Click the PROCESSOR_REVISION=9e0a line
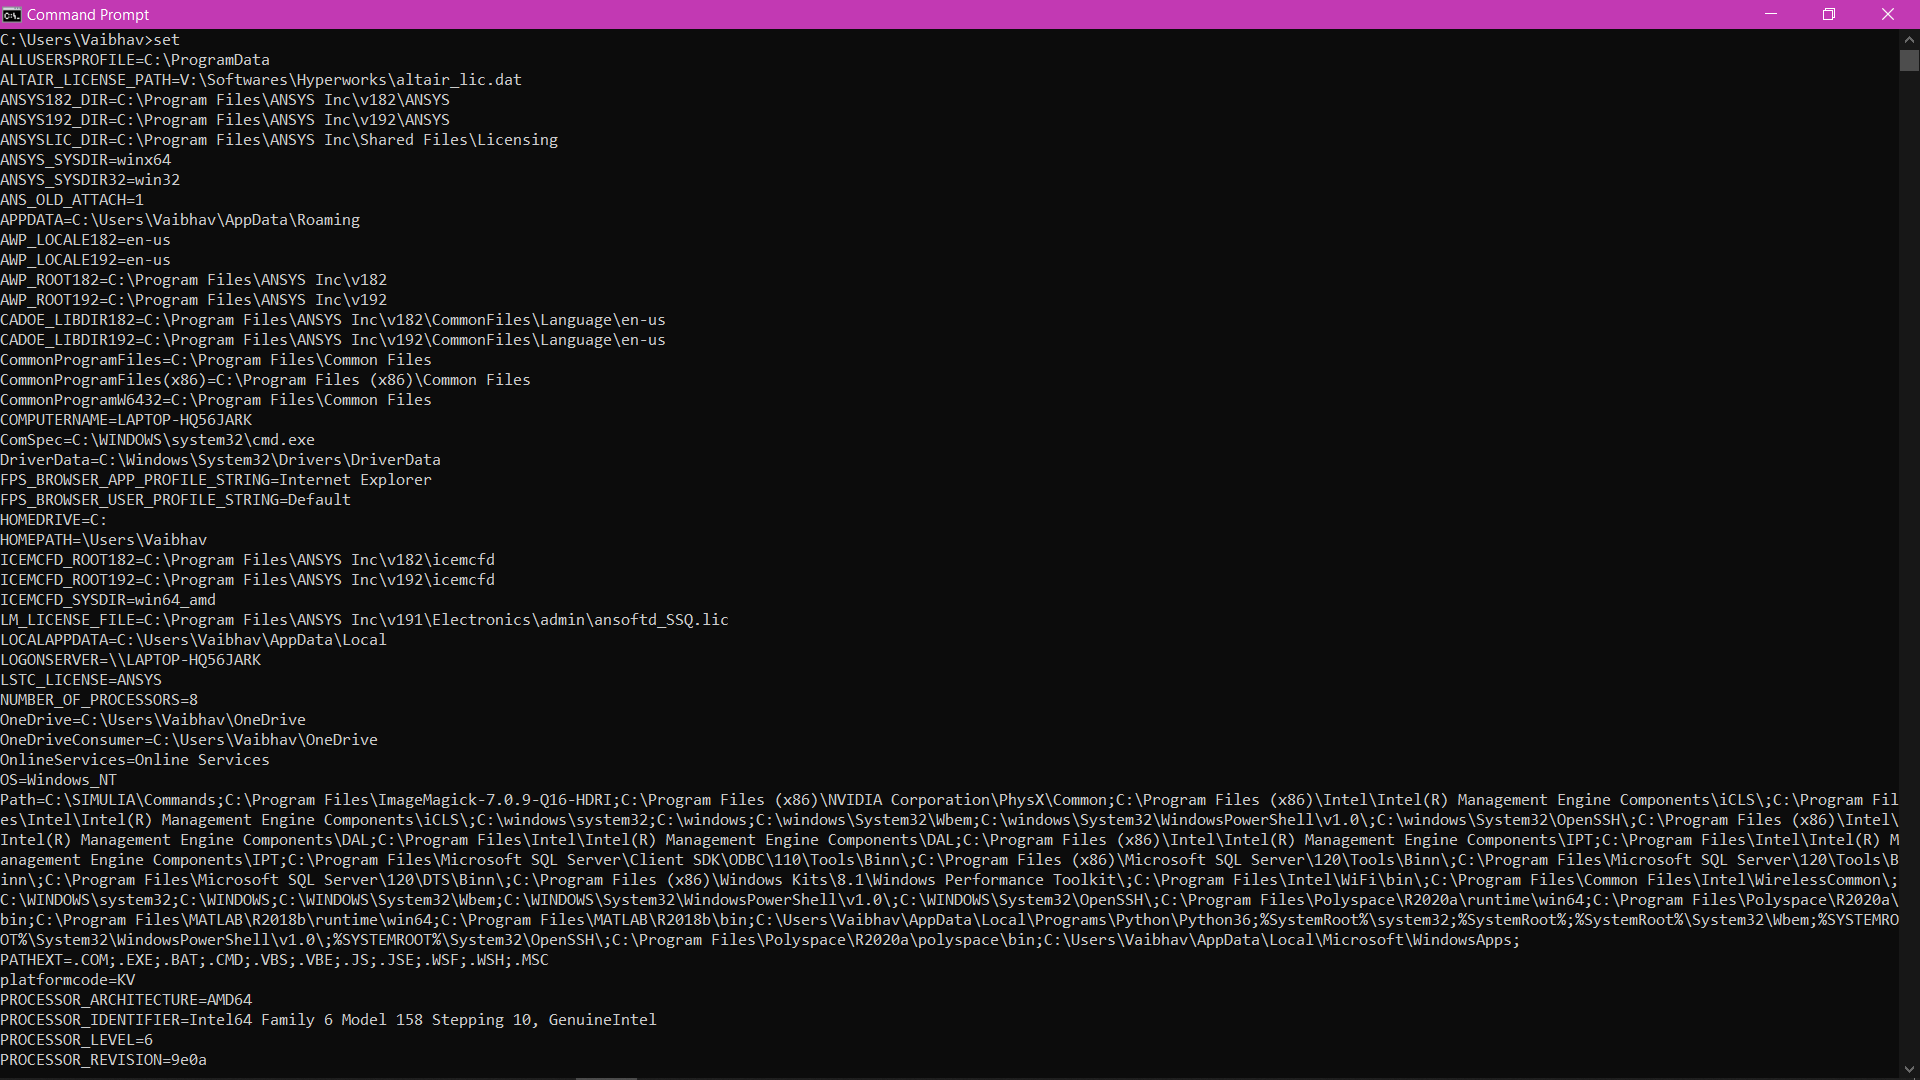The height and width of the screenshot is (1080, 1920). coord(103,1060)
